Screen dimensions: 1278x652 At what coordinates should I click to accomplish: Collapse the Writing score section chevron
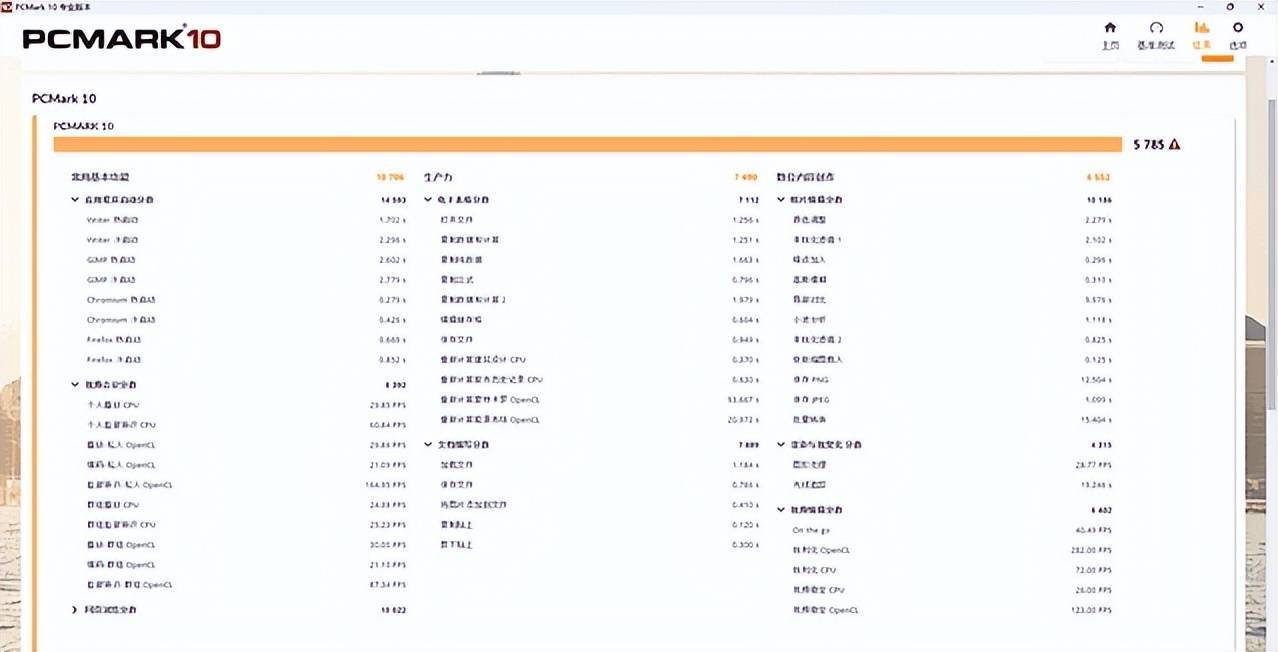[x=428, y=445]
